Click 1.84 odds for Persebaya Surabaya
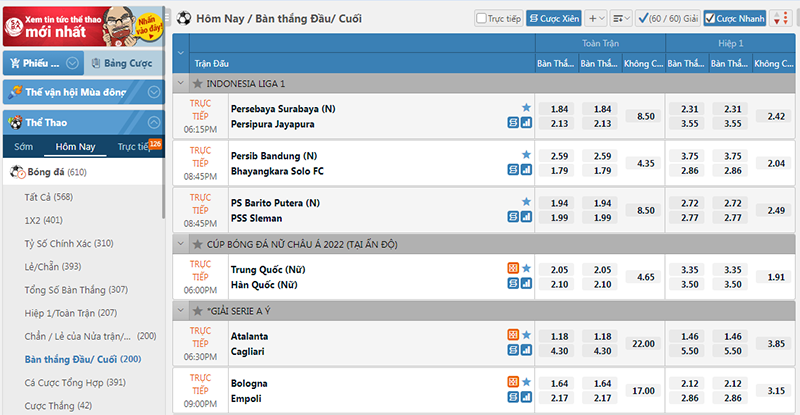The height and width of the screenshot is (415, 800). [x=560, y=108]
